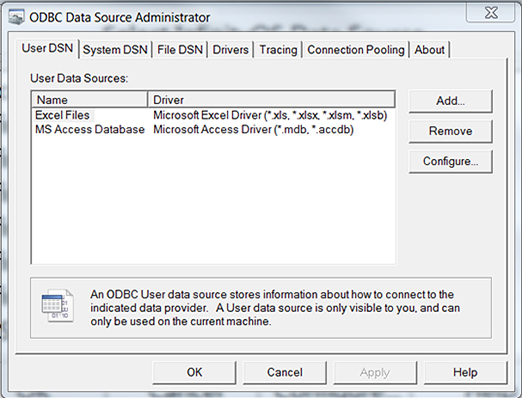The height and width of the screenshot is (398, 522).
Task: Click the Configure... button
Action: [450, 161]
